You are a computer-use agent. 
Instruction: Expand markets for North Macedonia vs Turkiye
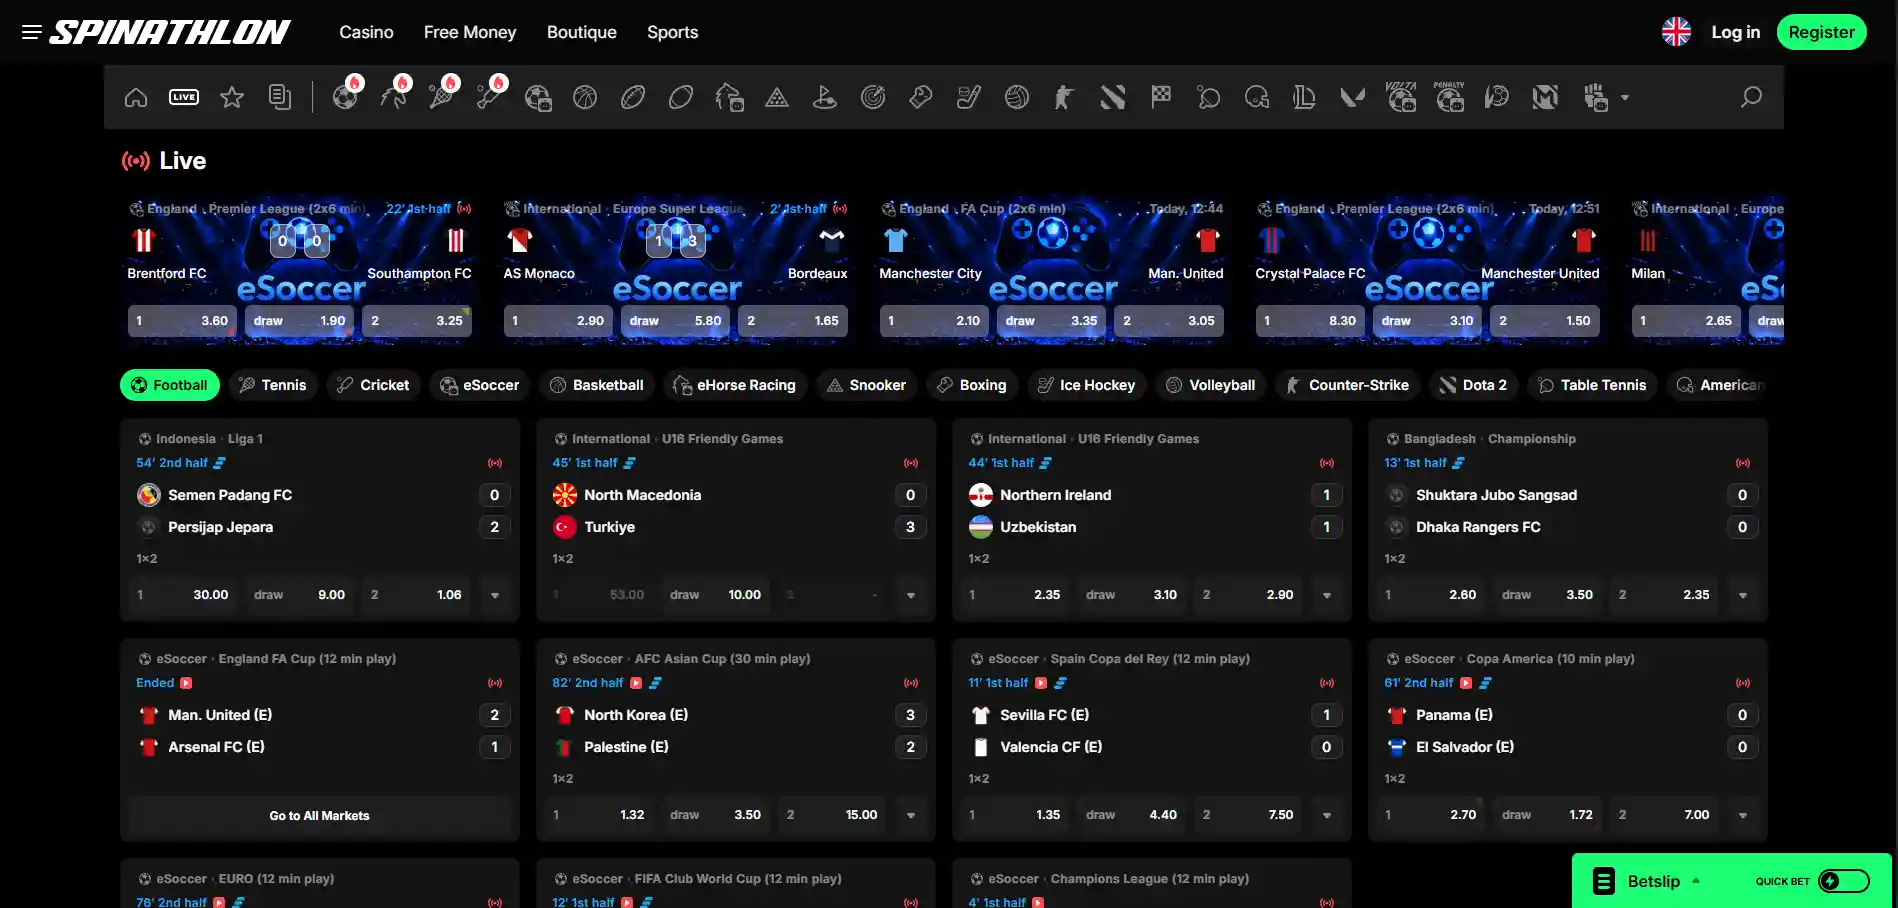(x=911, y=595)
